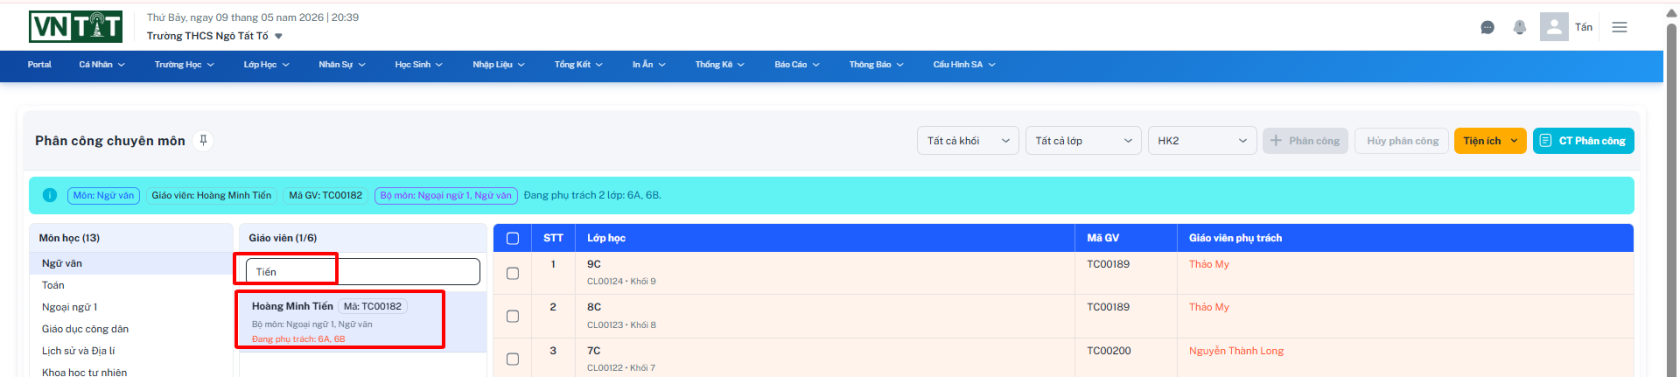This screenshot has height=377, width=1680.
Task: Click the info icon in the banner
Action: coord(49,195)
